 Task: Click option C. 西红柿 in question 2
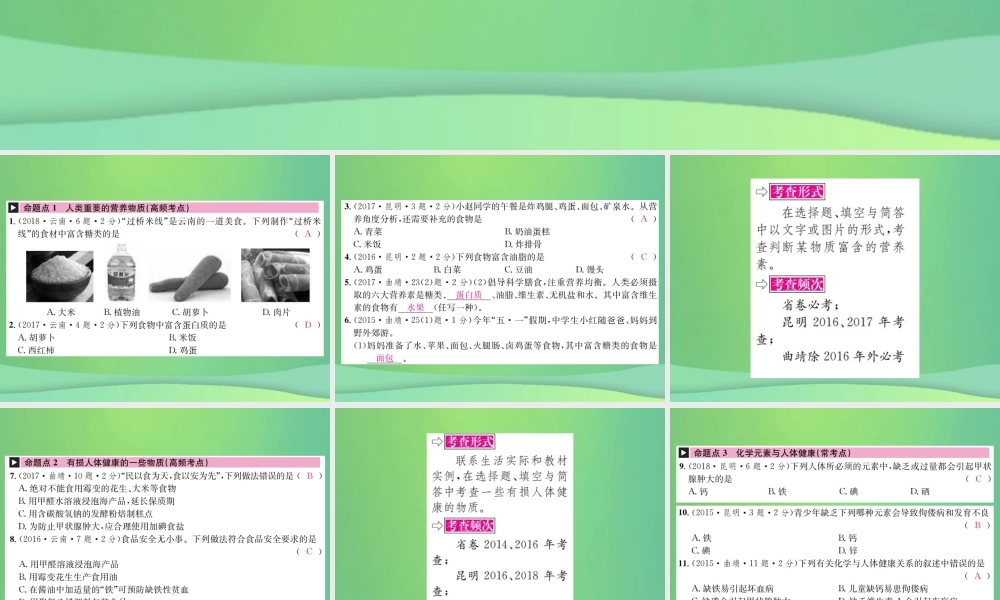coord(36,350)
